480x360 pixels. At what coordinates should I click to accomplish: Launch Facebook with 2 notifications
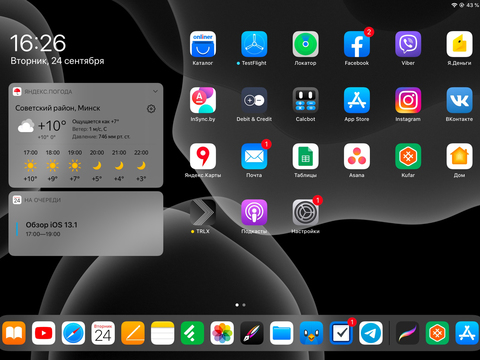tap(357, 44)
